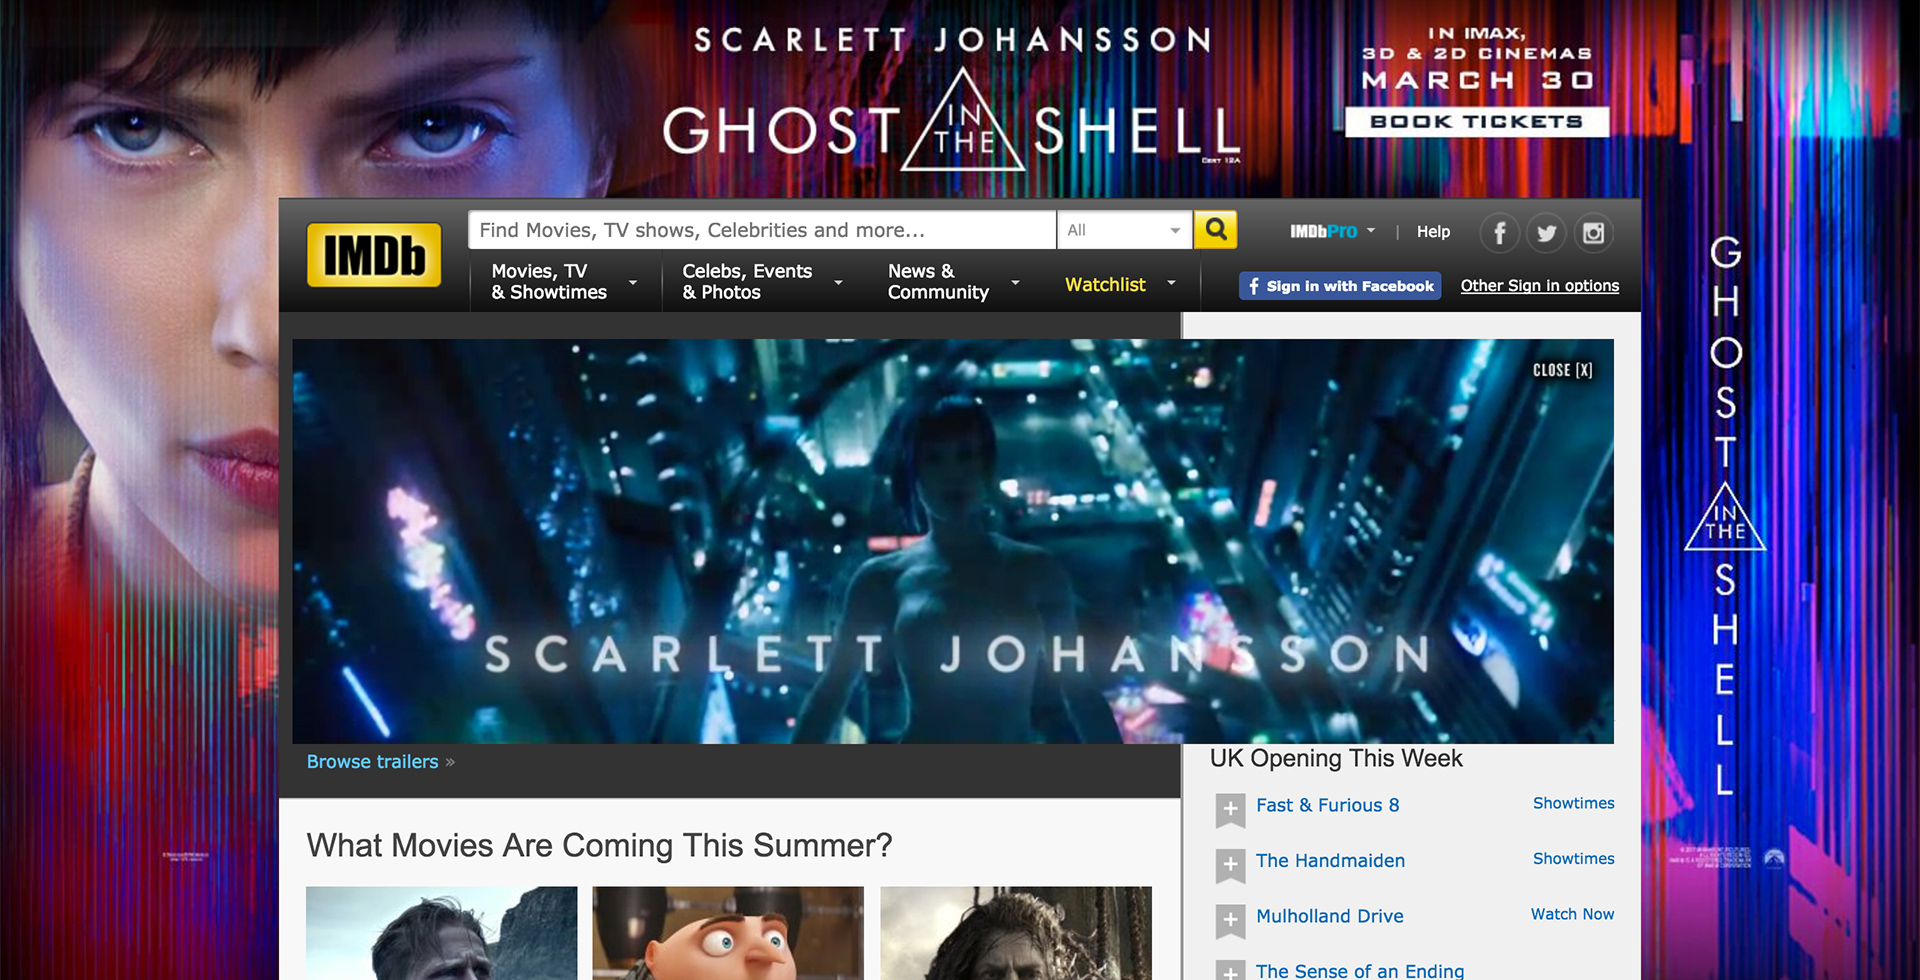Open The Sense of an Ending link
This screenshot has height=980, width=1920.
[x=1359, y=970]
